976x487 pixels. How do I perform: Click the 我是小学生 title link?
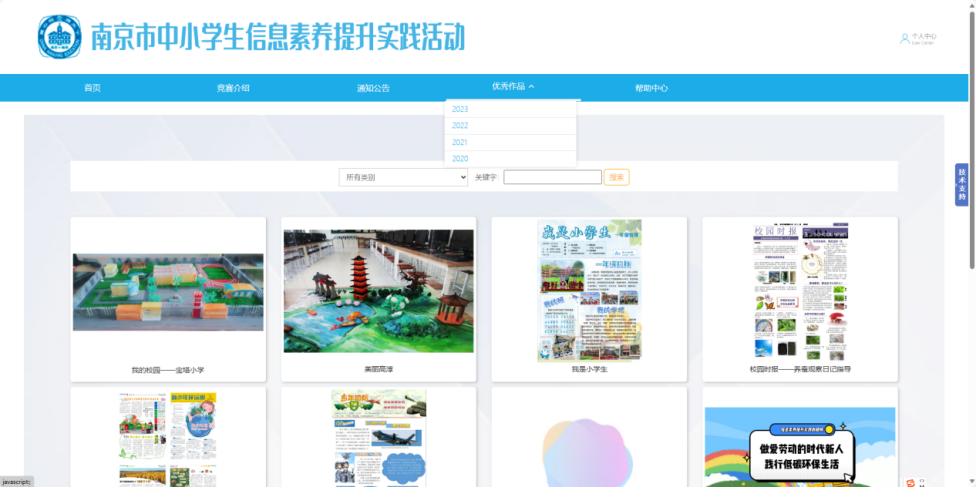589,369
